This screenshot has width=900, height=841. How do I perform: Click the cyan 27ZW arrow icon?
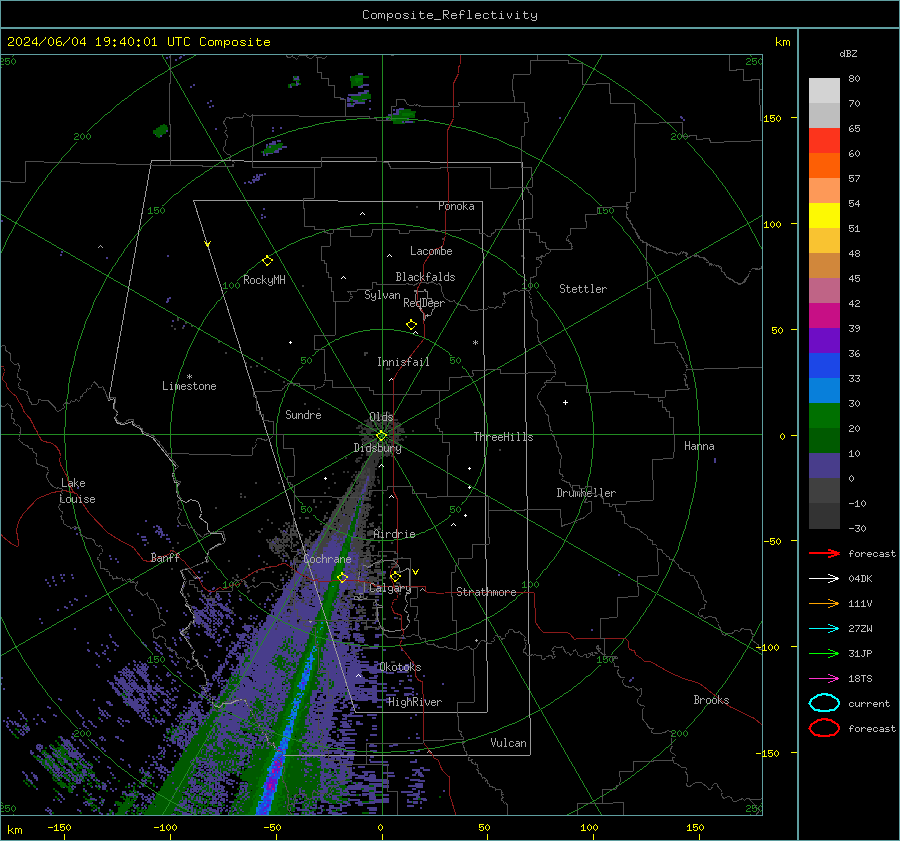point(824,629)
